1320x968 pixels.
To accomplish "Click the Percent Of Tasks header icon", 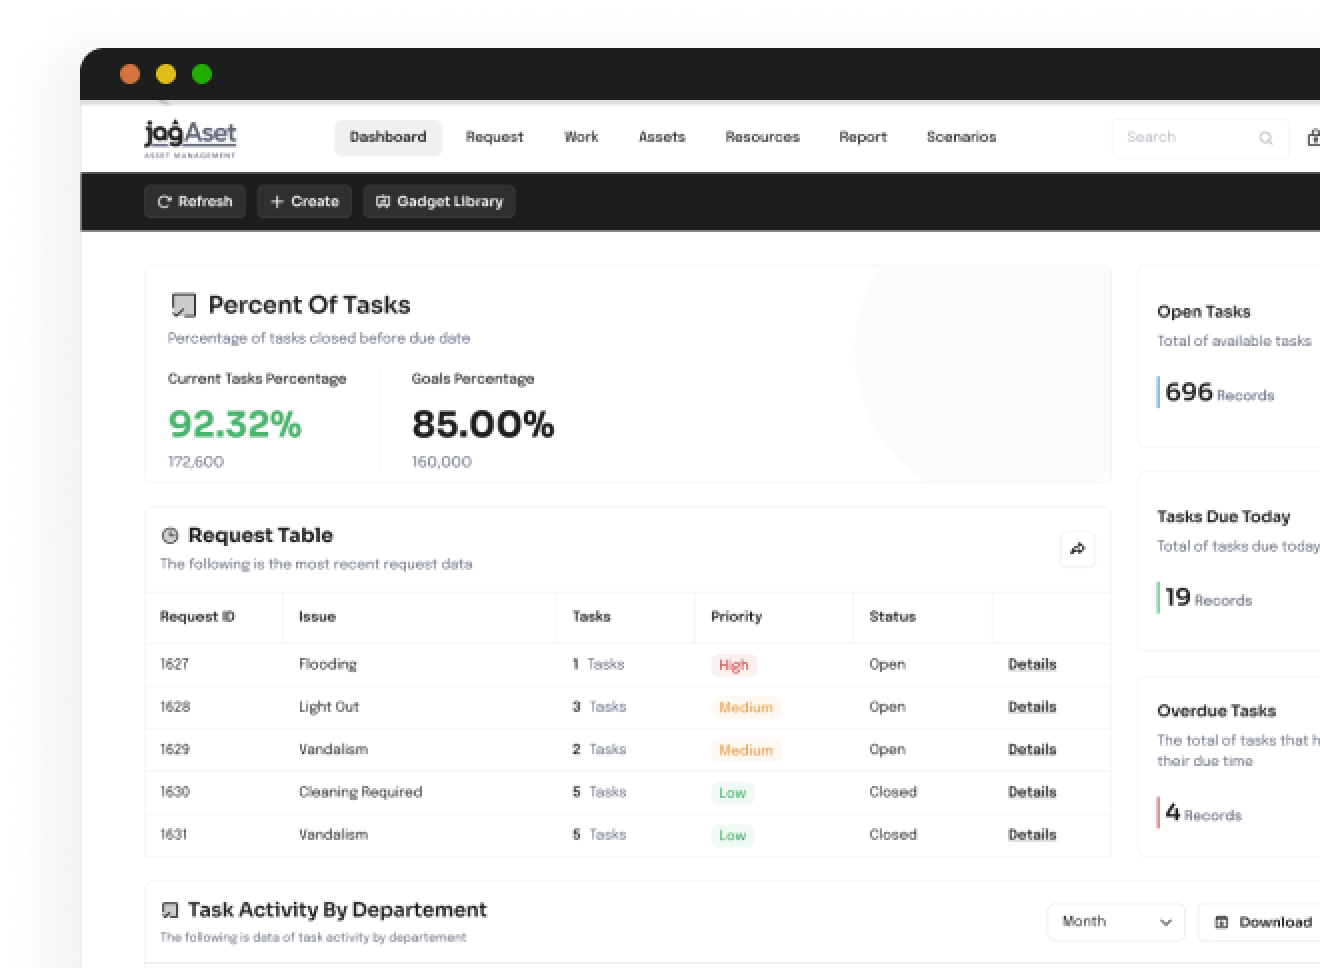I will [183, 305].
